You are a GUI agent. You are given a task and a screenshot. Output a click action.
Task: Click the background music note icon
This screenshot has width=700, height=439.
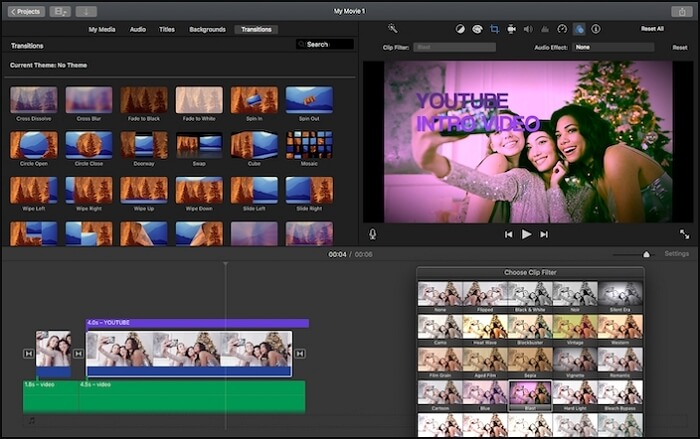[32, 420]
